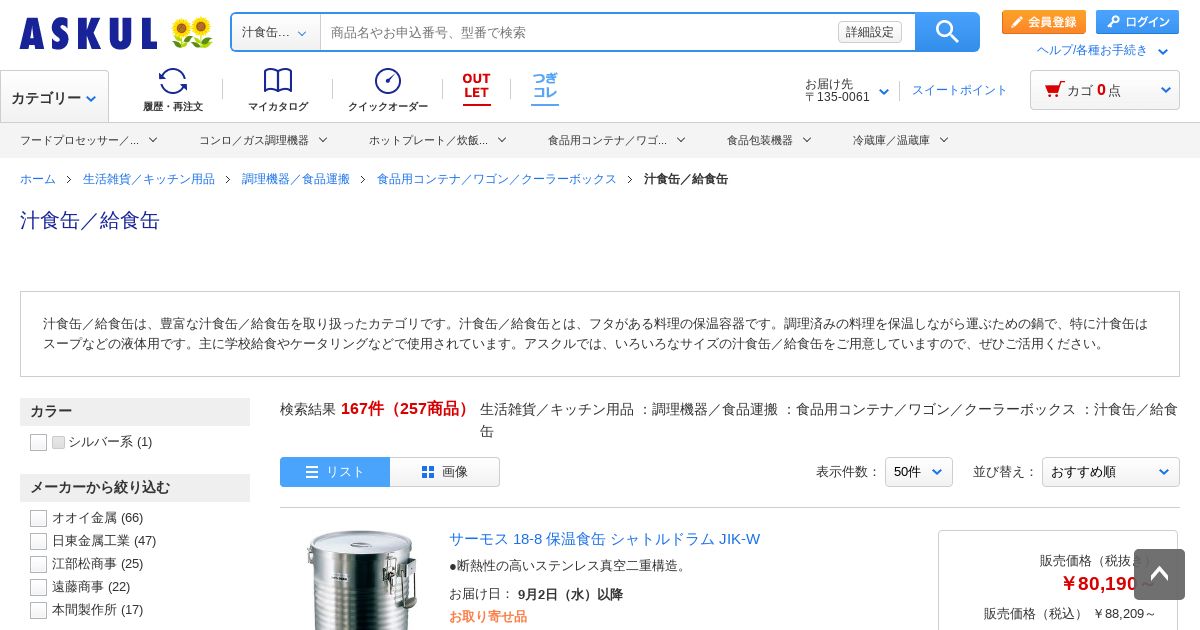Image resolution: width=1200 pixels, height=630 pixels.
Task: Switch to 画像 grid view
Action: [445, 472]
